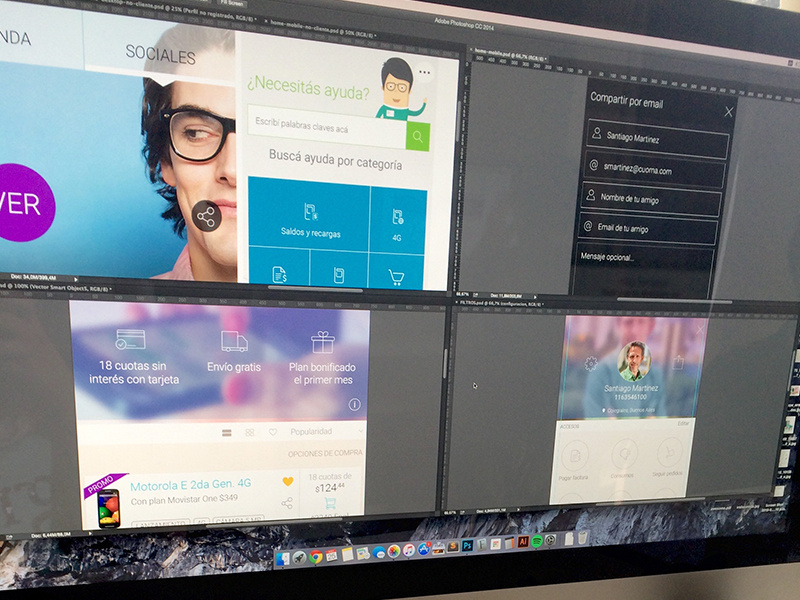Open the settings gear on the profile card
Screen dimensions: 800x600
pos(591,363)
